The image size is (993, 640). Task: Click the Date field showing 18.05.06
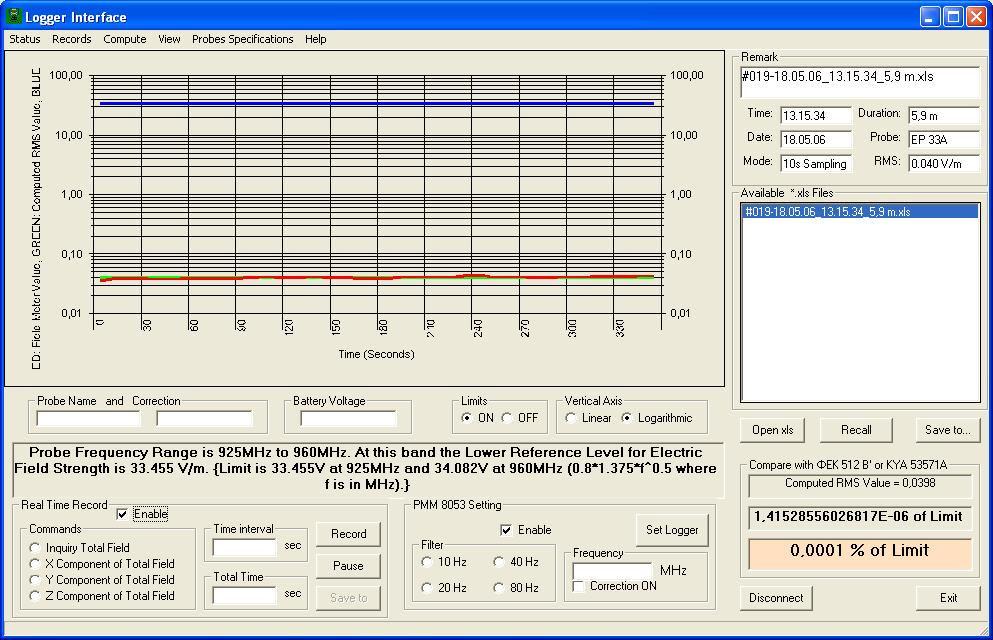816,139
